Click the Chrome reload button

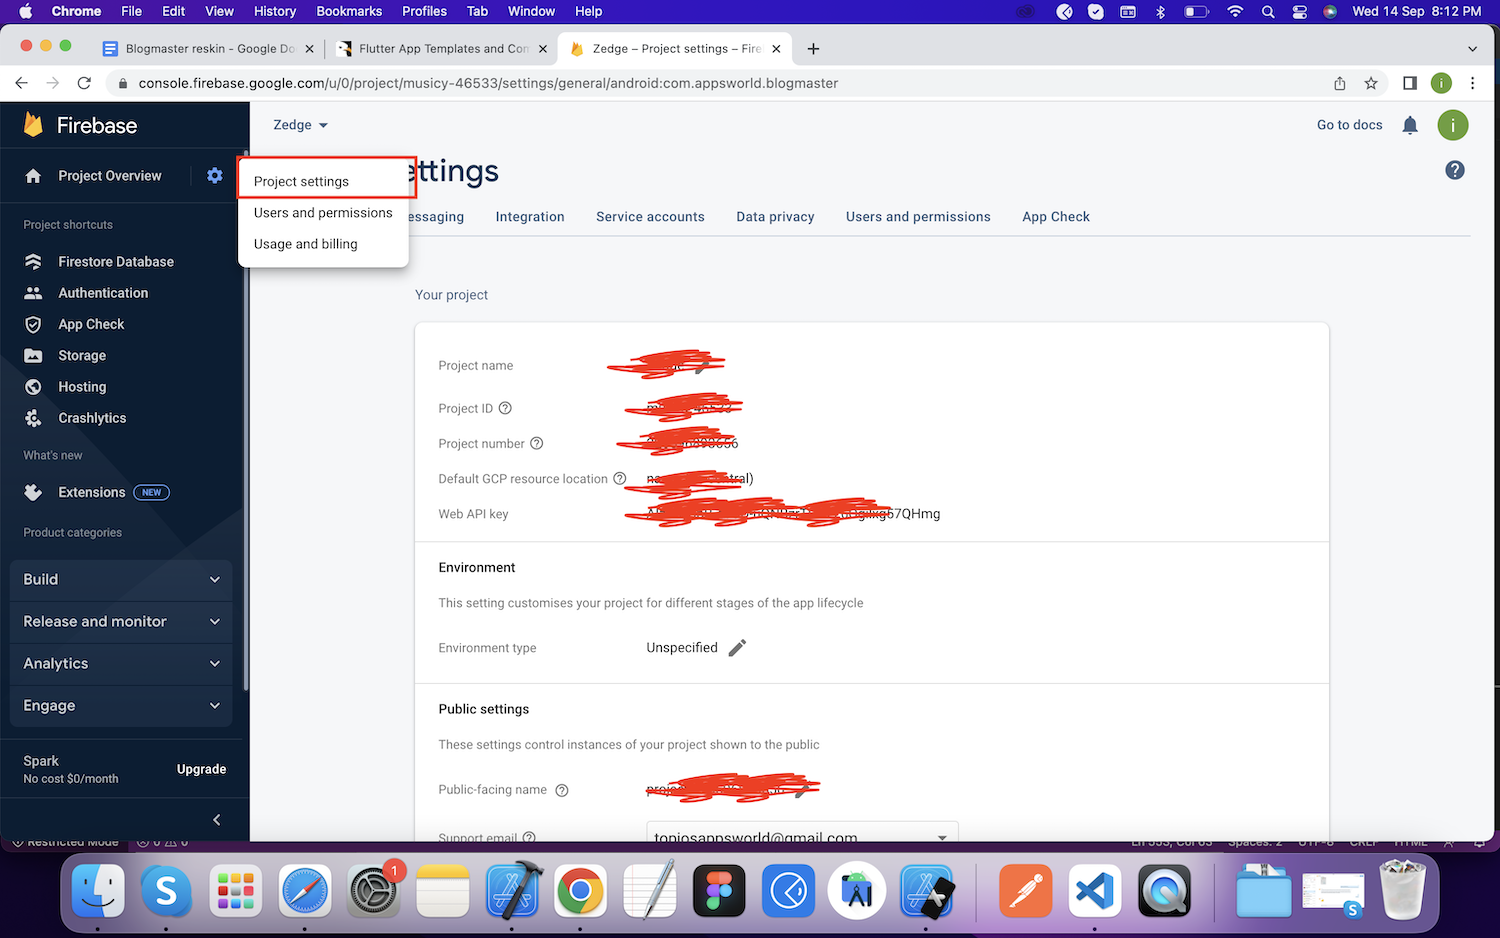pyautogui.click(x=84, y=83)
